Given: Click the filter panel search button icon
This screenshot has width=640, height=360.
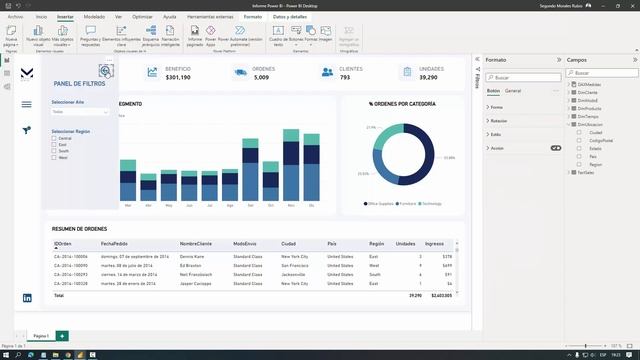Looking at the screenshot, I should (106, 71).
